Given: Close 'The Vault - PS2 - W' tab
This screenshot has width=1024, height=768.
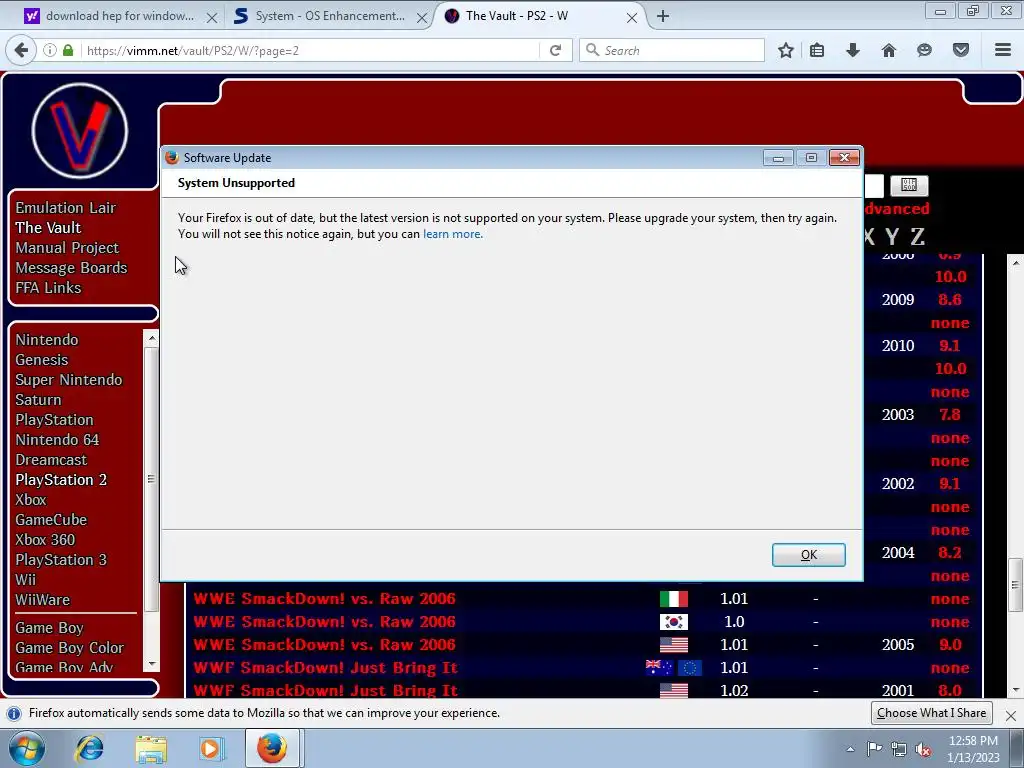Looking at the screenshot, I should click(632, 18).
